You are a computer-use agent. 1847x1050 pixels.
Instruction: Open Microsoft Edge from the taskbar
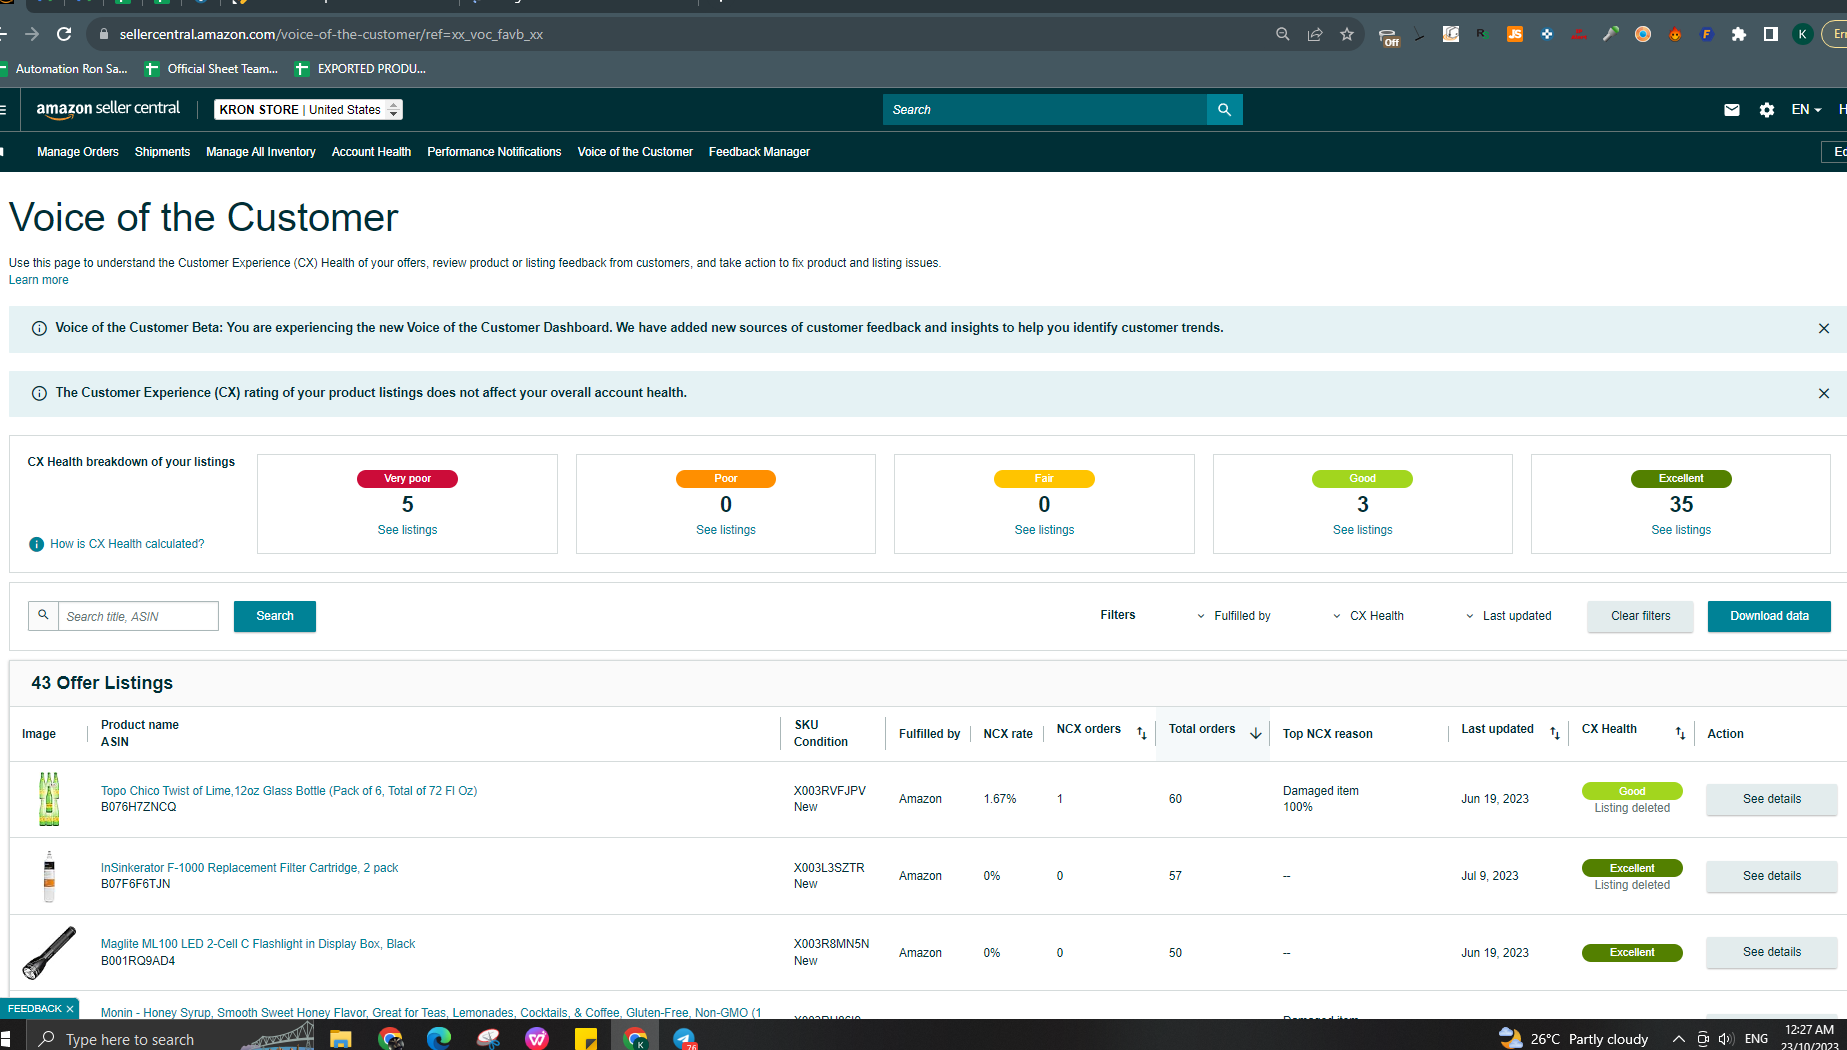(x=439, y=1039)
